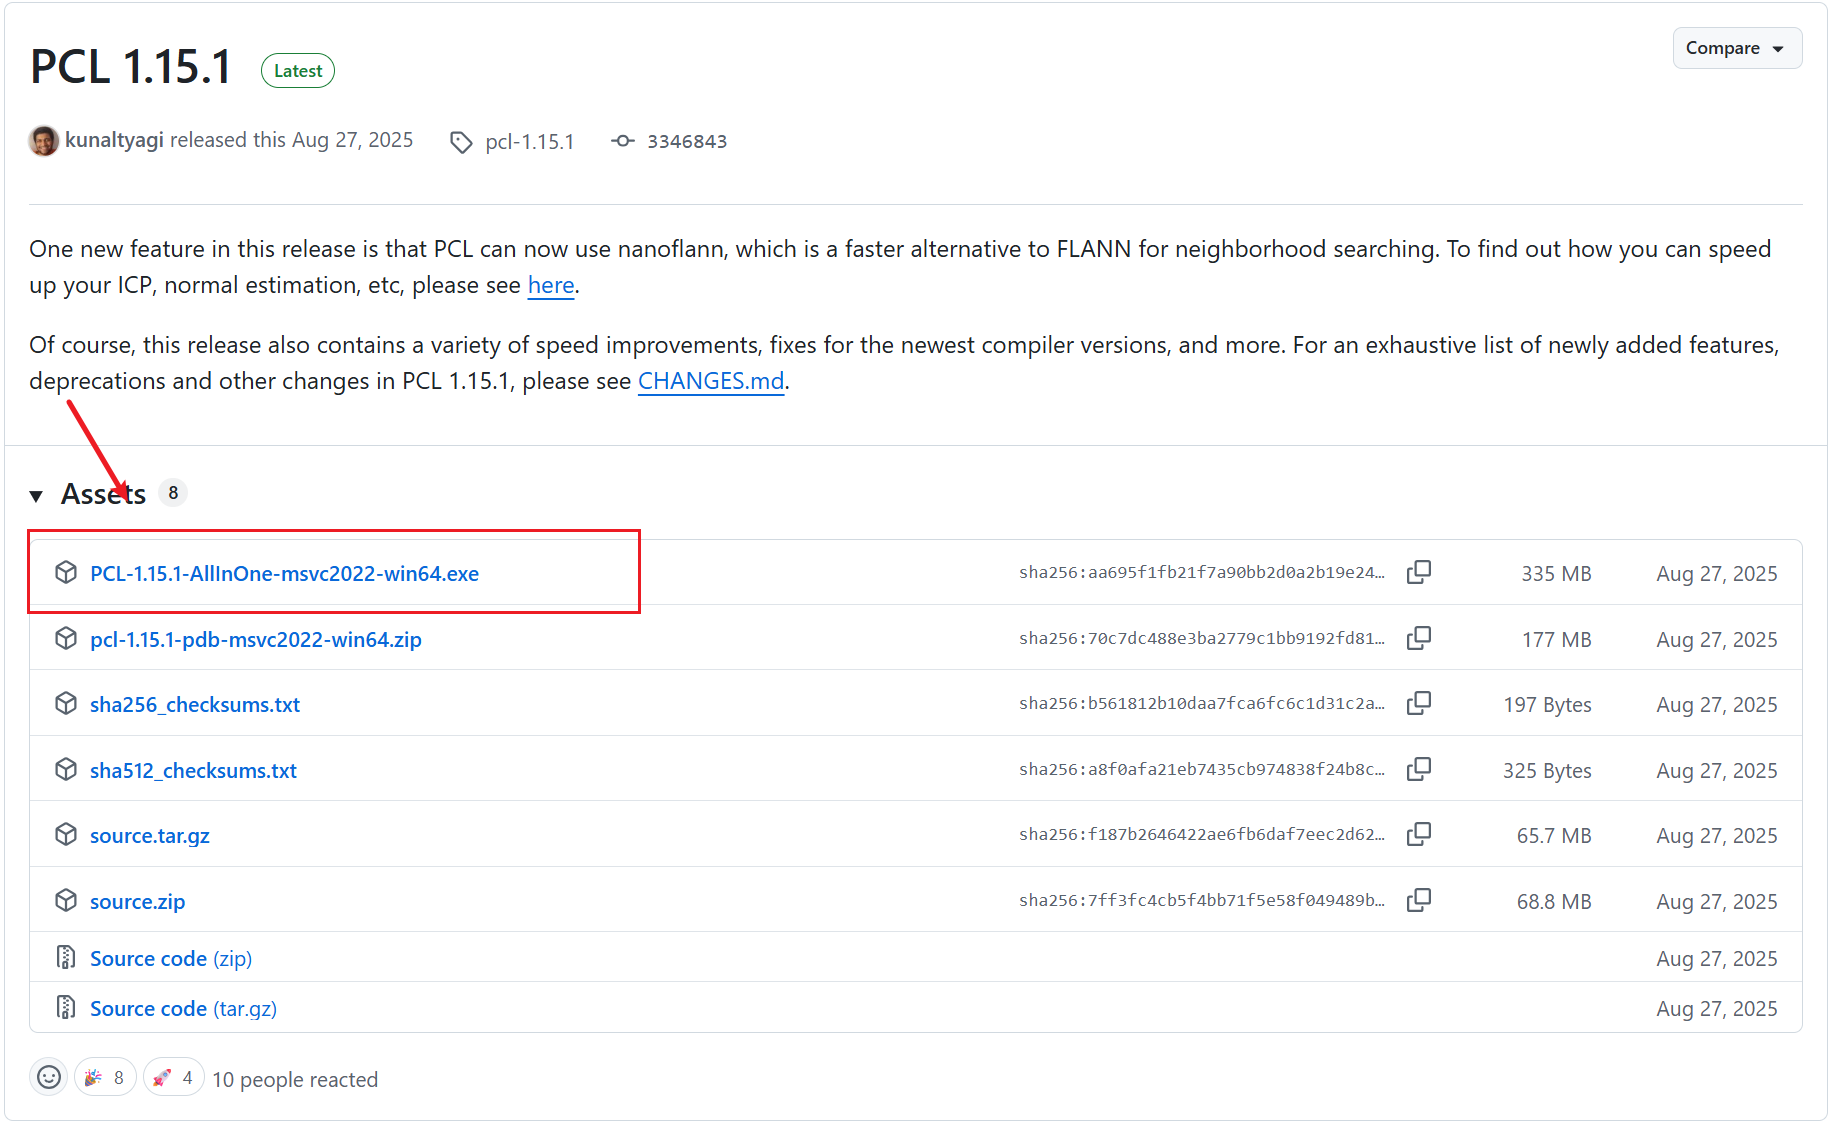Click the '10 people reacted' text
The height and width of the screenshot is (1128, 1831).
click(x=295, y=1080)
